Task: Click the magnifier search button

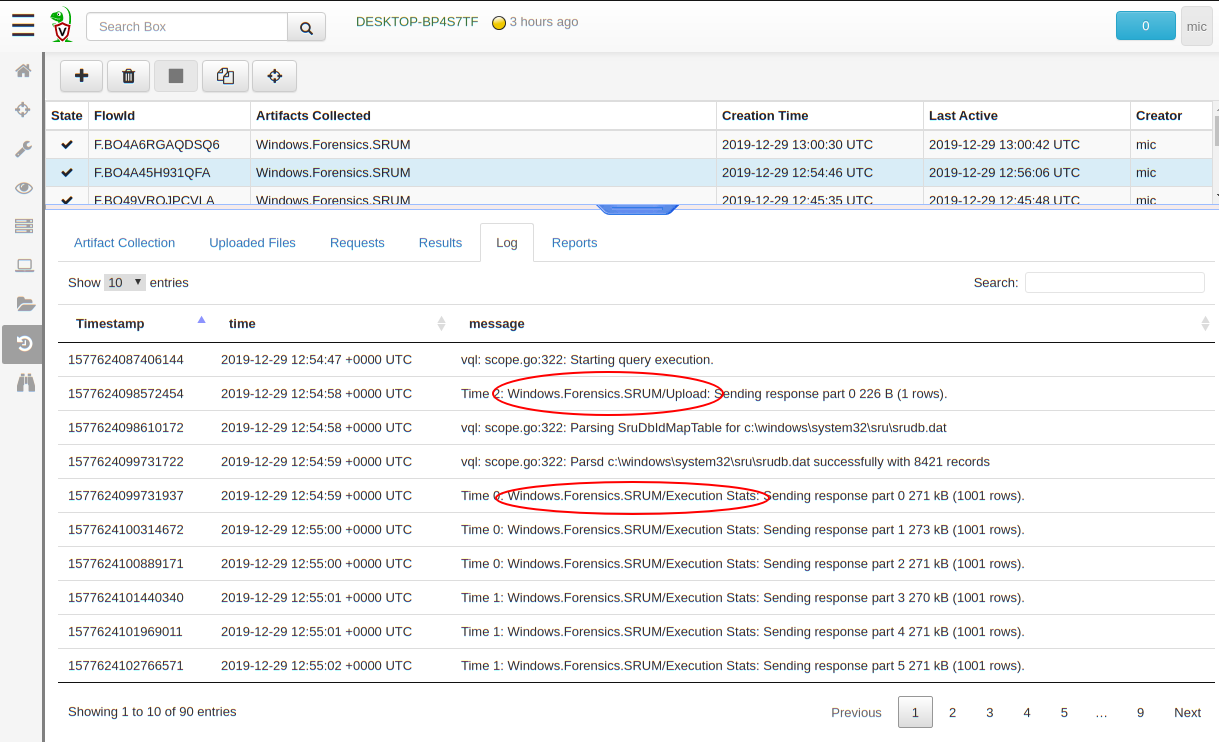Action: (306, 27)
